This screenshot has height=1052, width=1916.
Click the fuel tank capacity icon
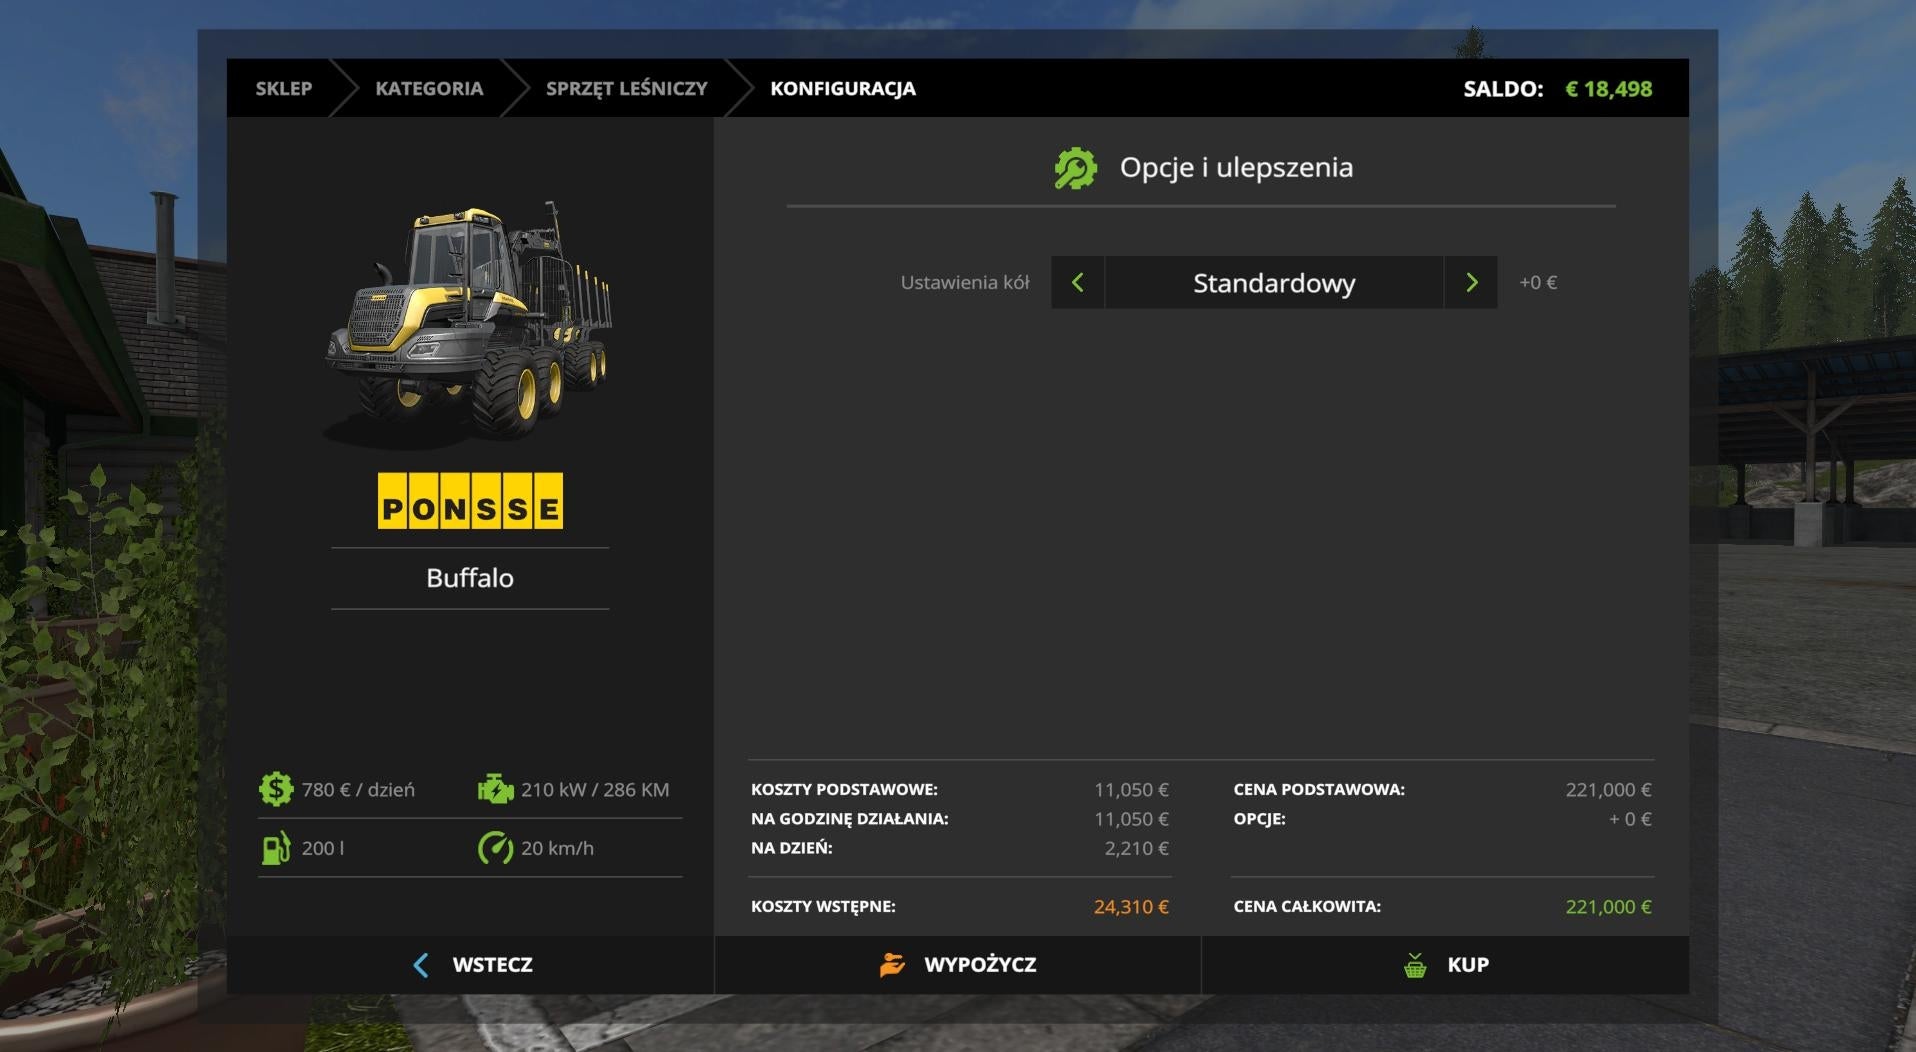click(x=276, y=848)
